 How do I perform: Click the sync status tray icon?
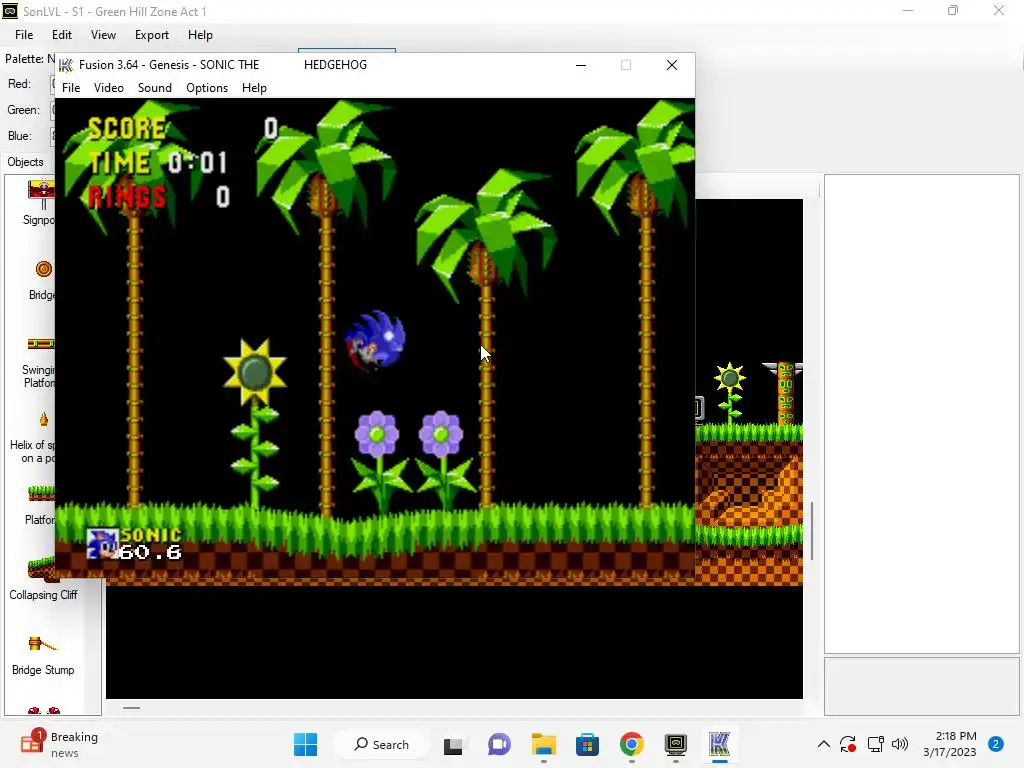(x=848, y=744)
